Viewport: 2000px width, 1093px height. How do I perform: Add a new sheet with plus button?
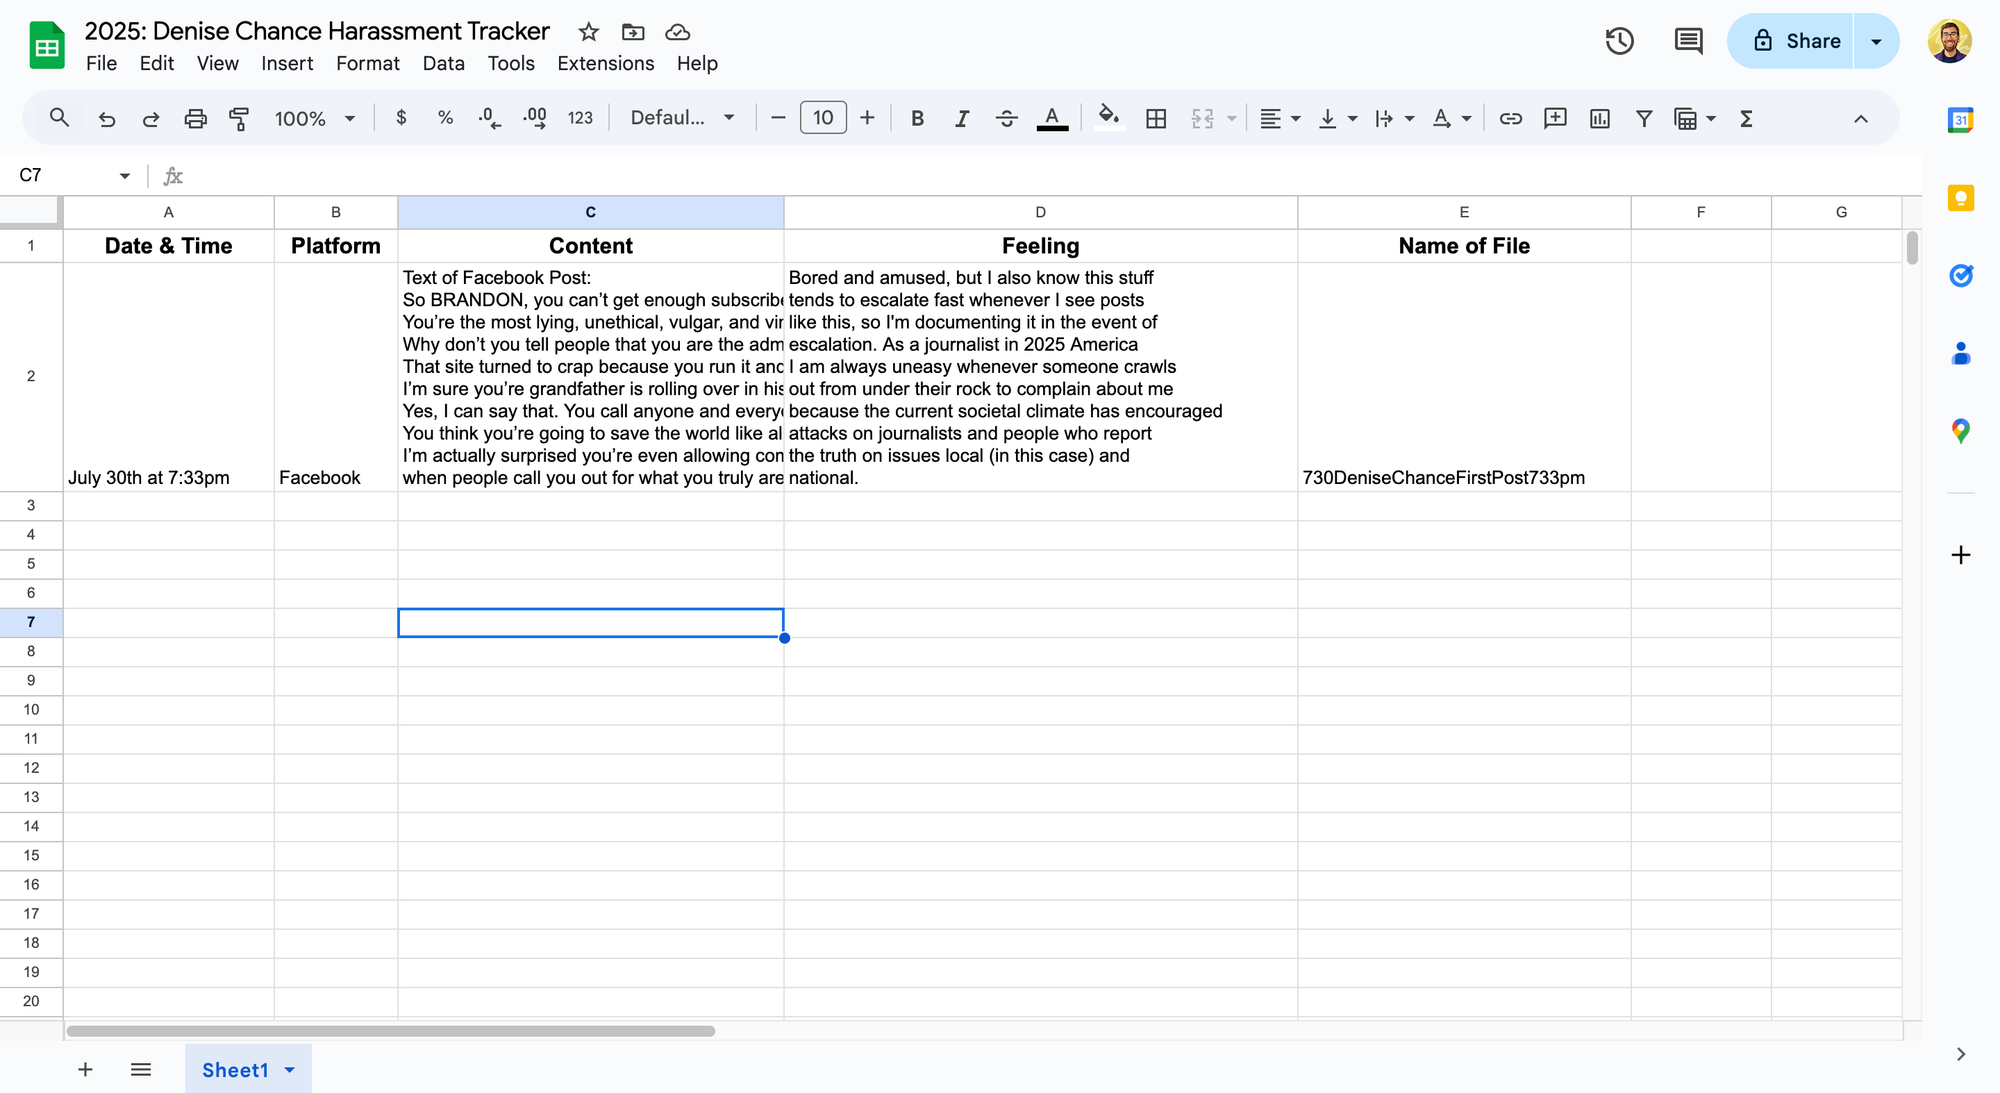point(85,1070)
